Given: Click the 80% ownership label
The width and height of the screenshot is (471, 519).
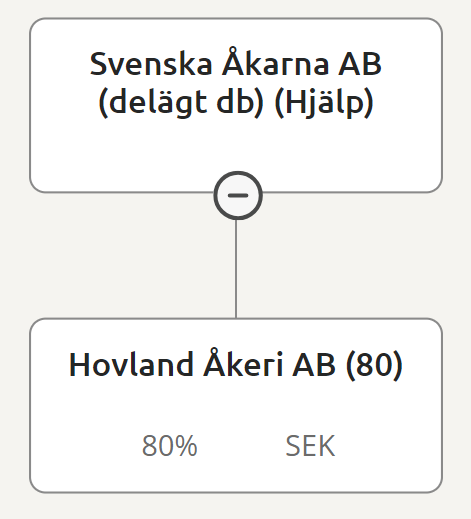Looking at the screenshot, I should (170, 446).
